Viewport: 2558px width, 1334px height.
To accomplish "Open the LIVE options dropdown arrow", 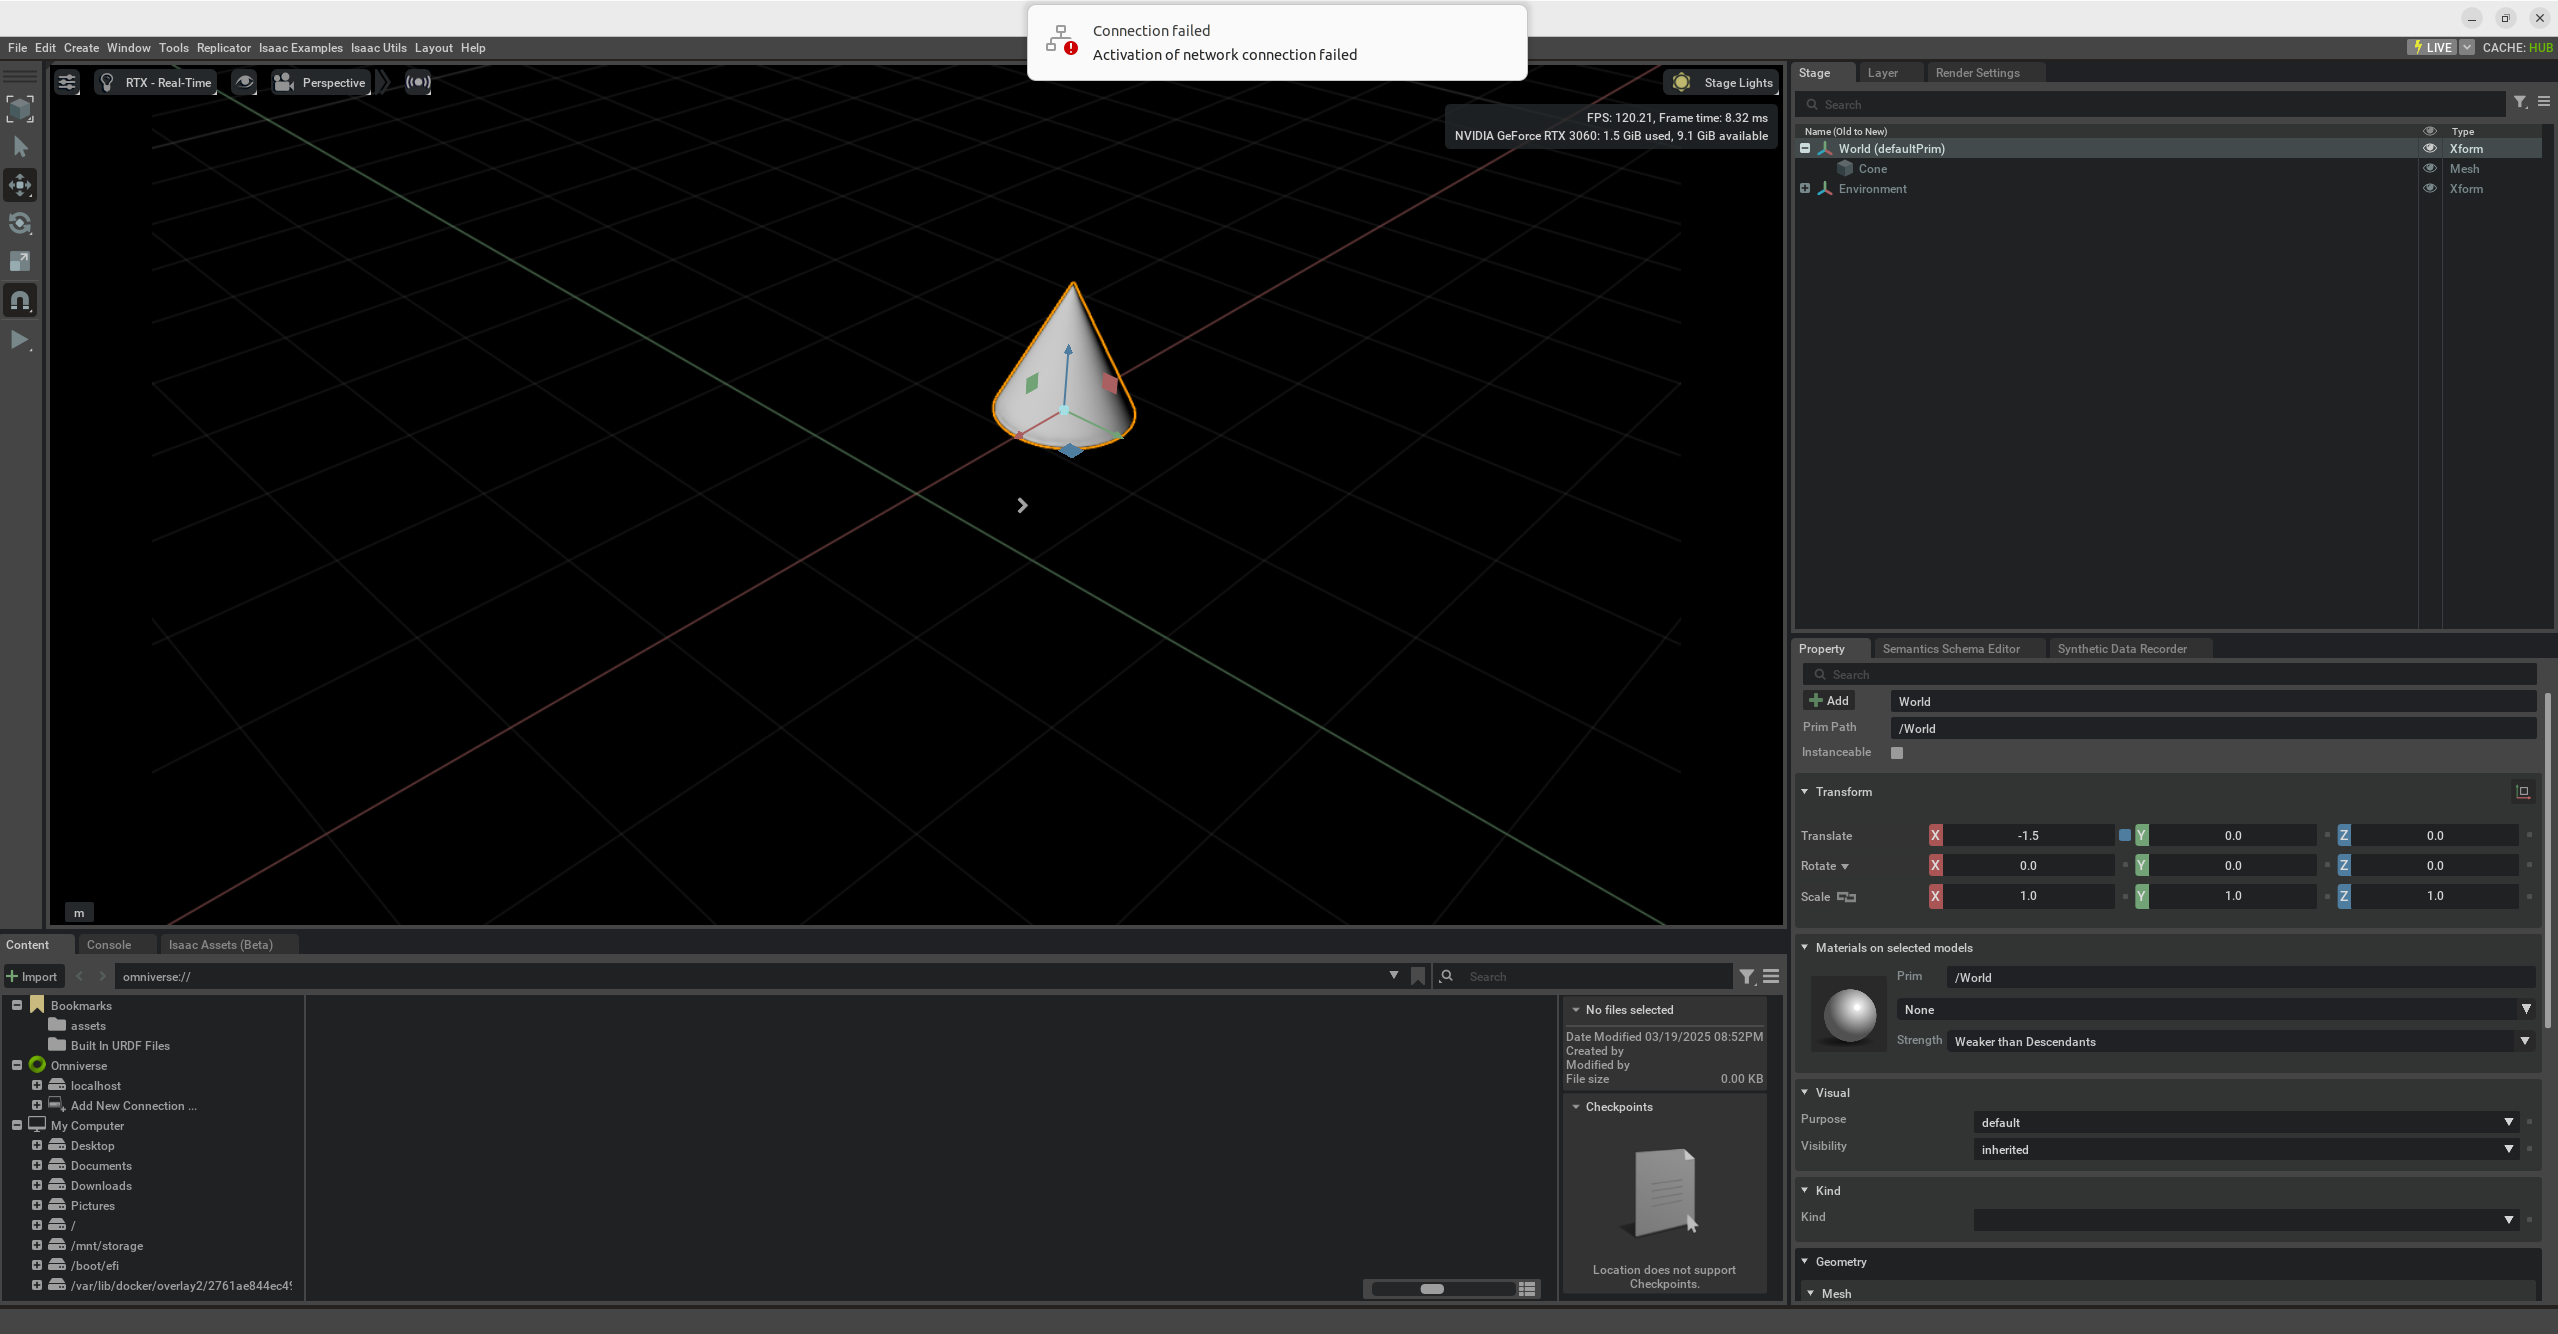I will tap(2467, 47).
